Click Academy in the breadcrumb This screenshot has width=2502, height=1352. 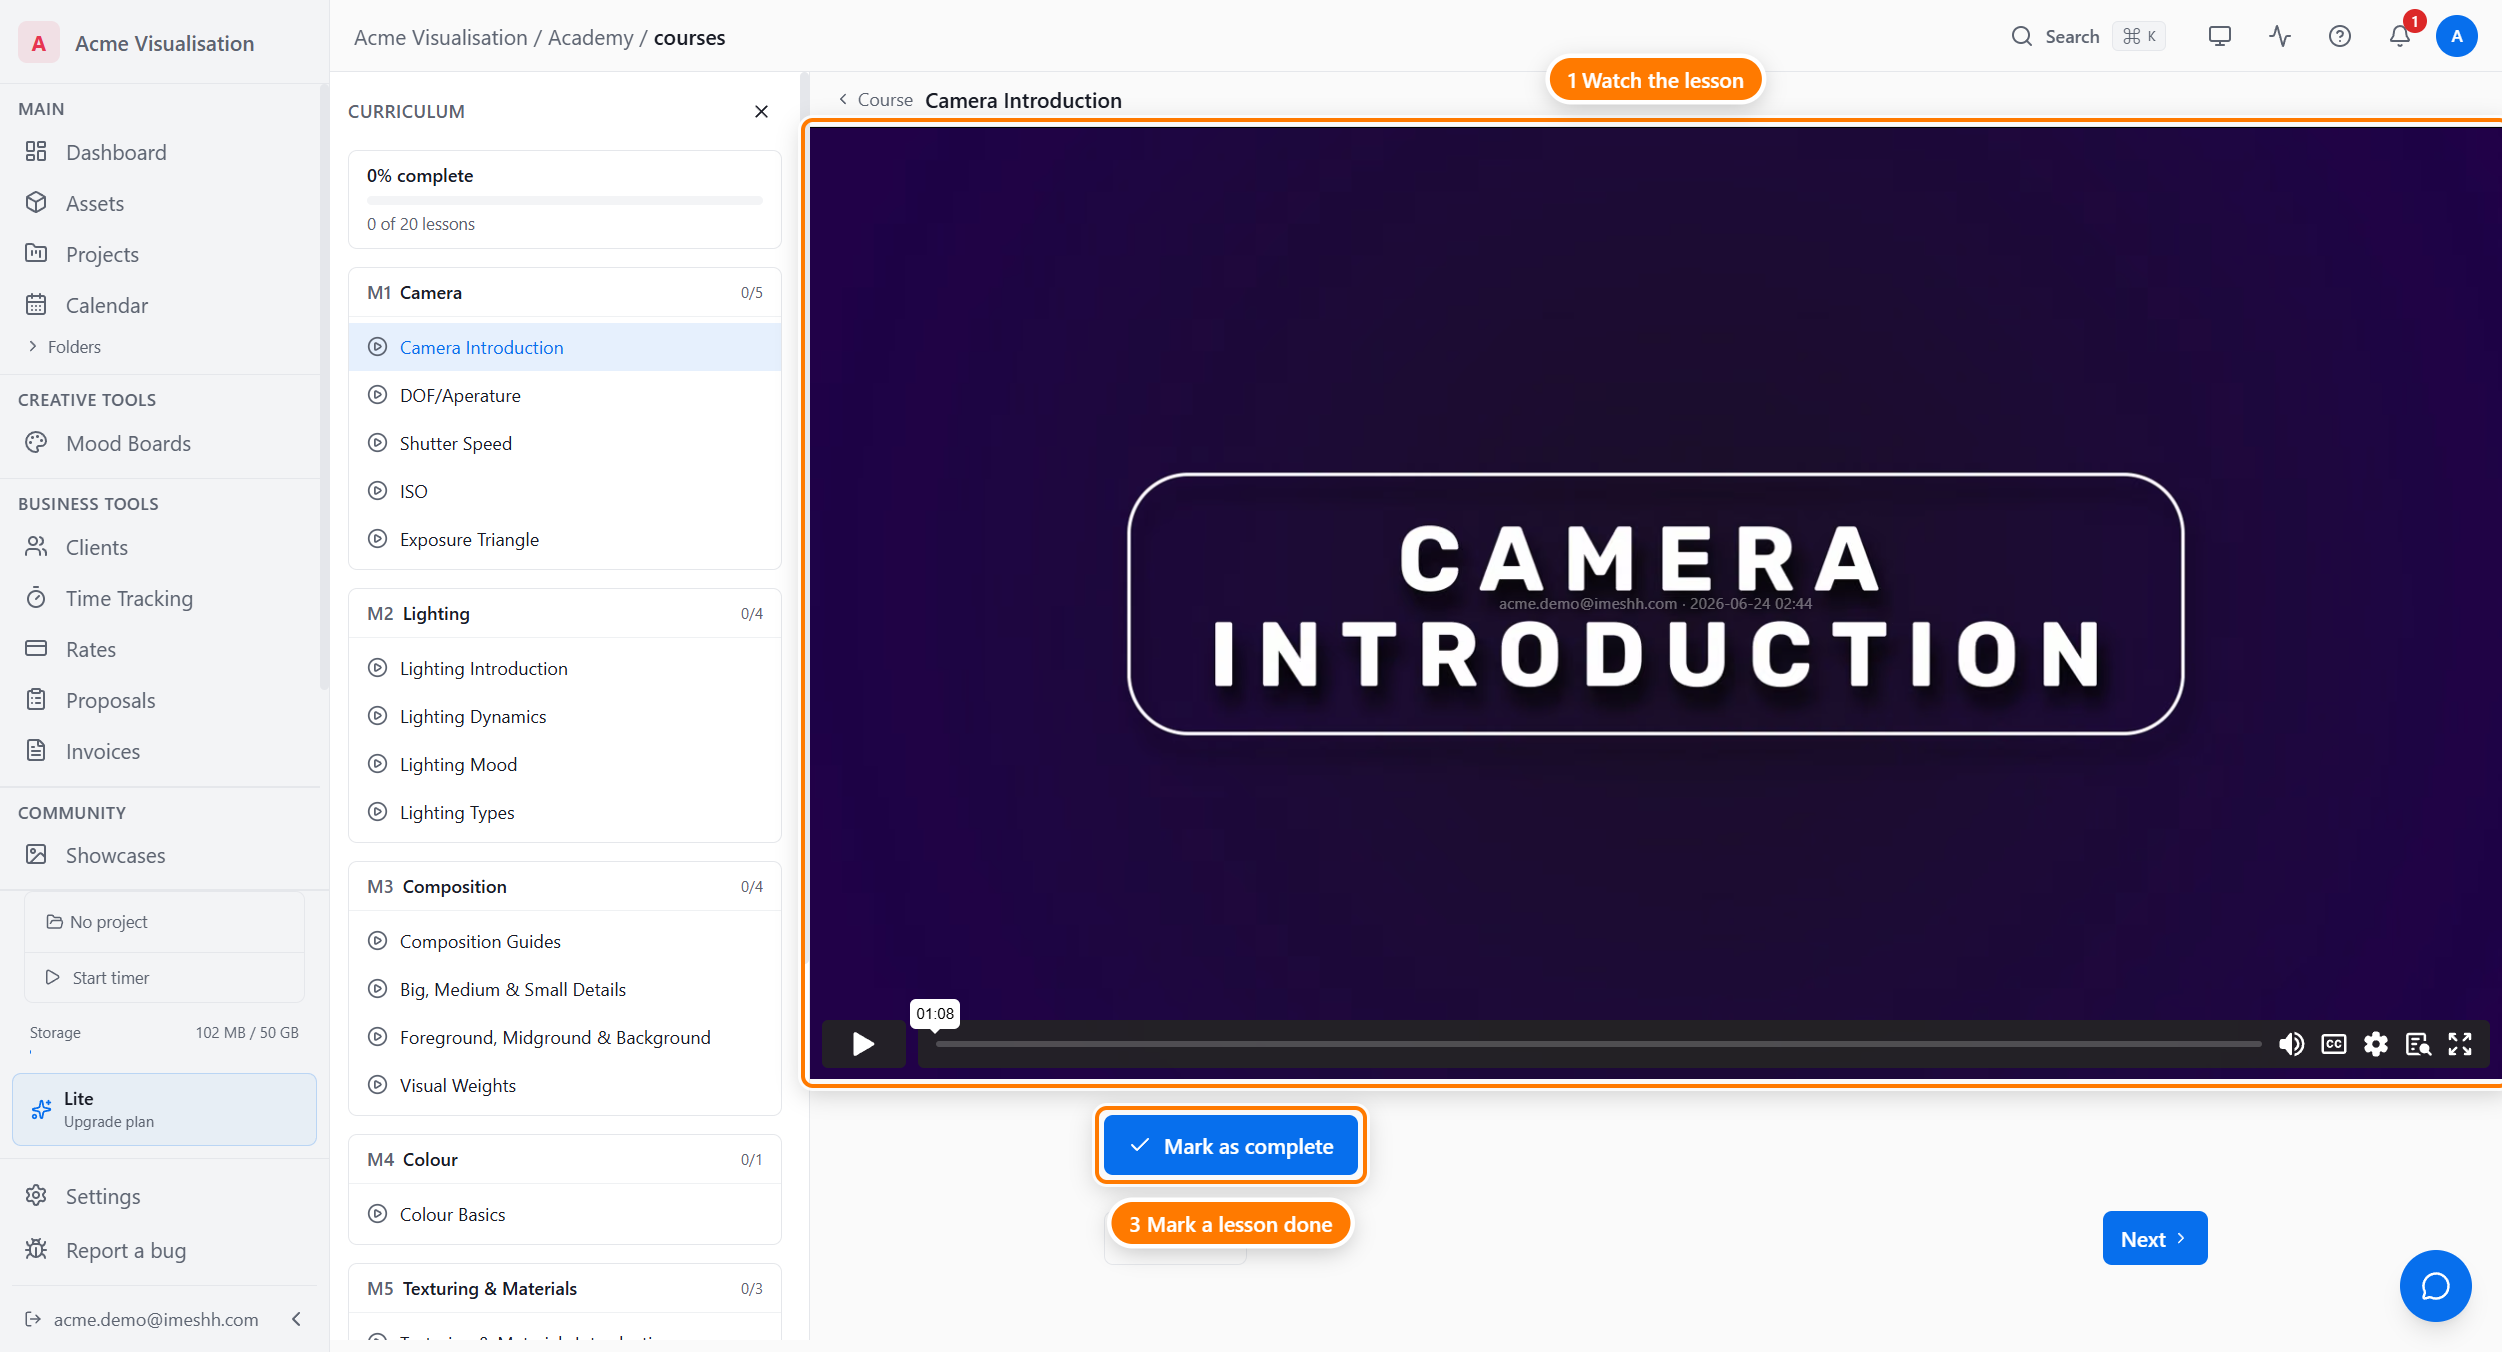[x=590, y=38]
